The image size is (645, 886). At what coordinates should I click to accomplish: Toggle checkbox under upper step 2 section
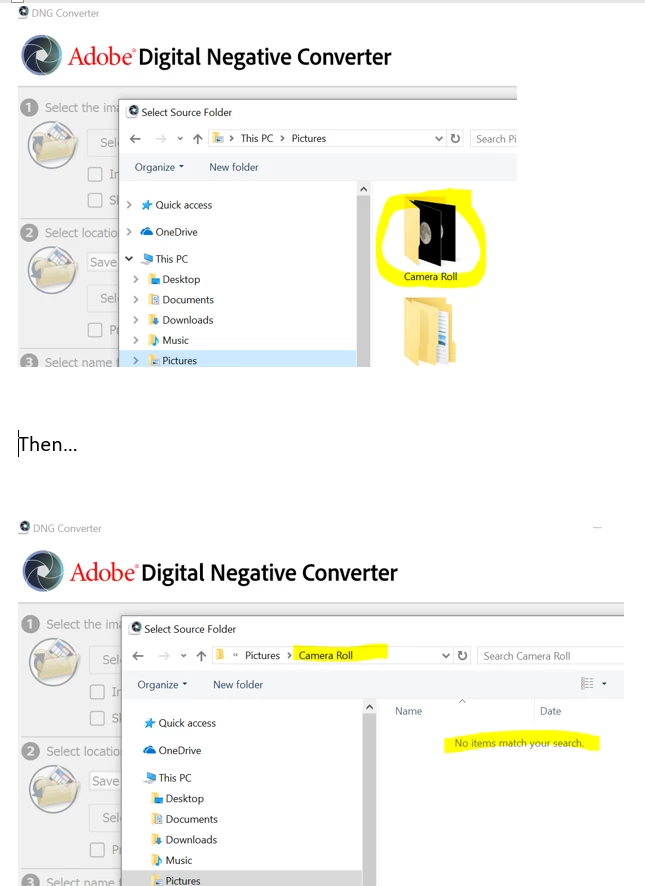tap(95, 329)
